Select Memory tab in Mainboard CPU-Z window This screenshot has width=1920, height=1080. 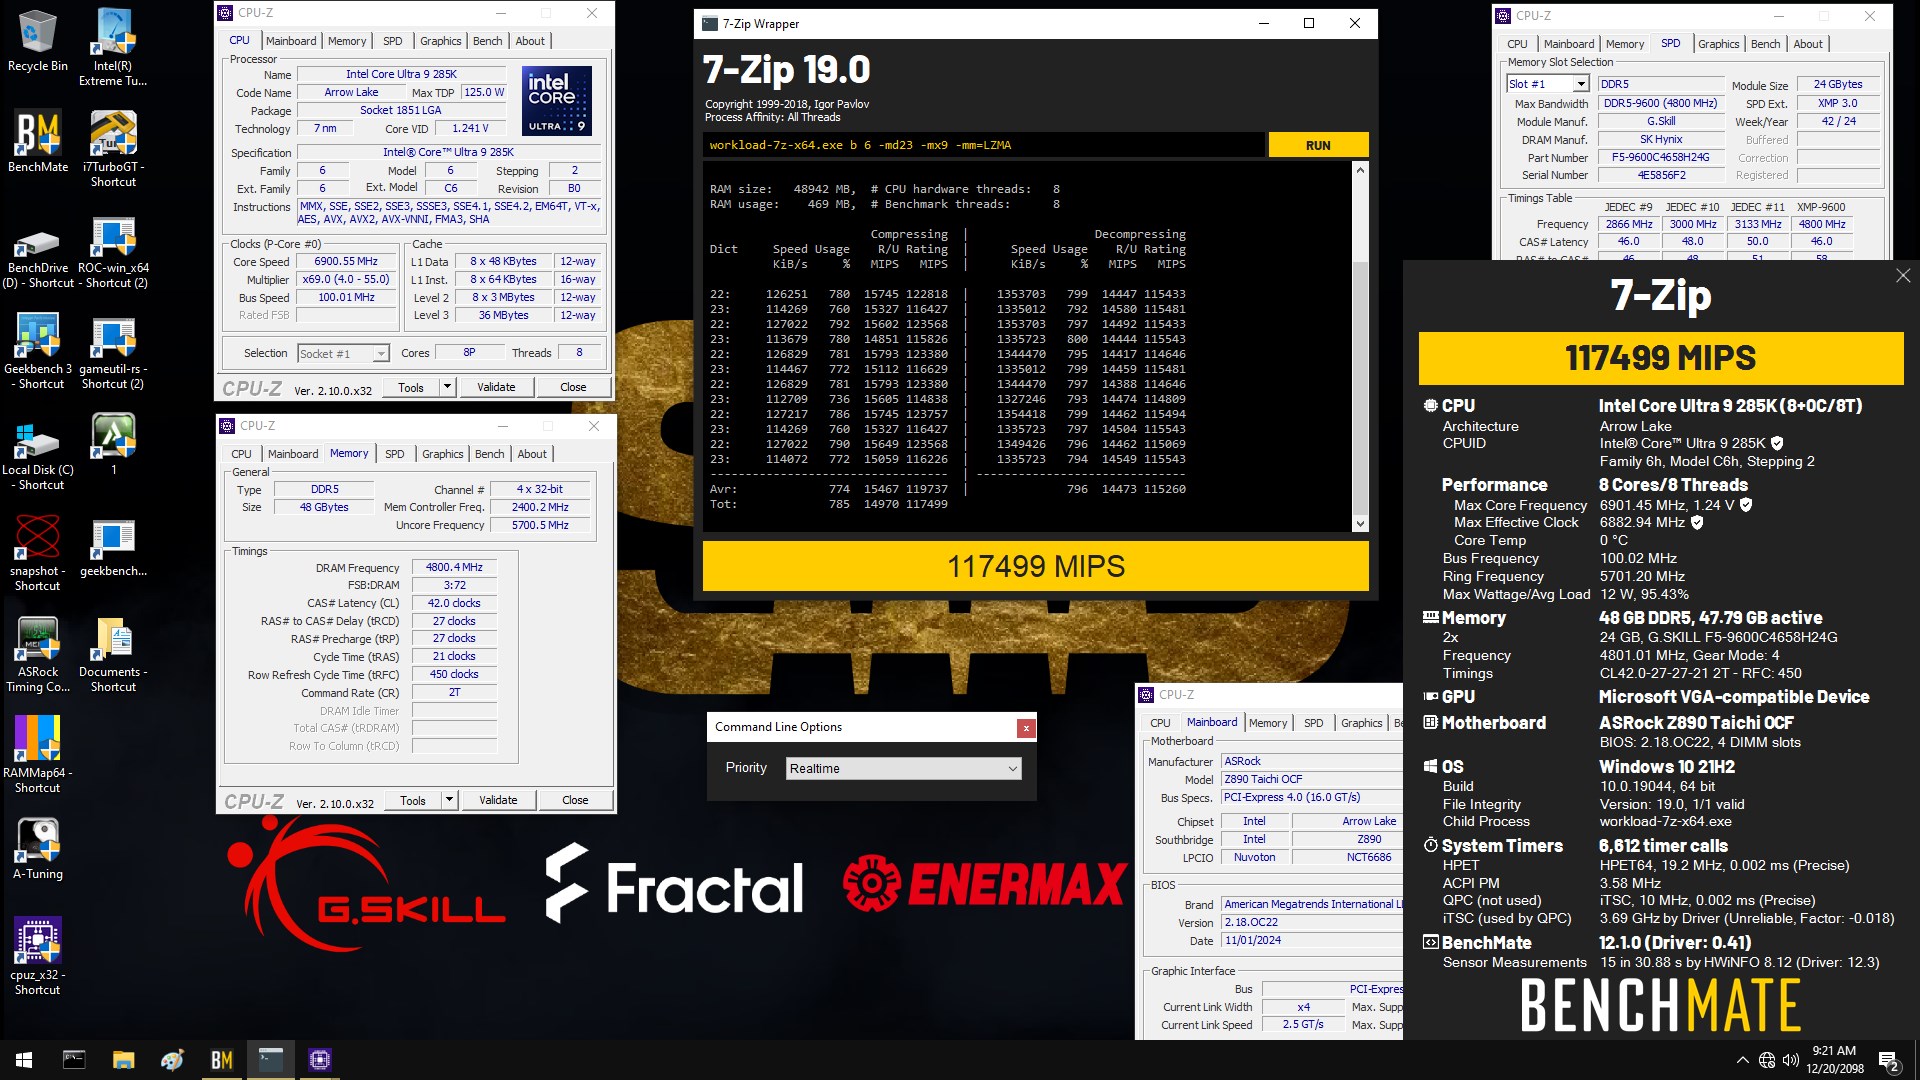(x=1268, y=723)
